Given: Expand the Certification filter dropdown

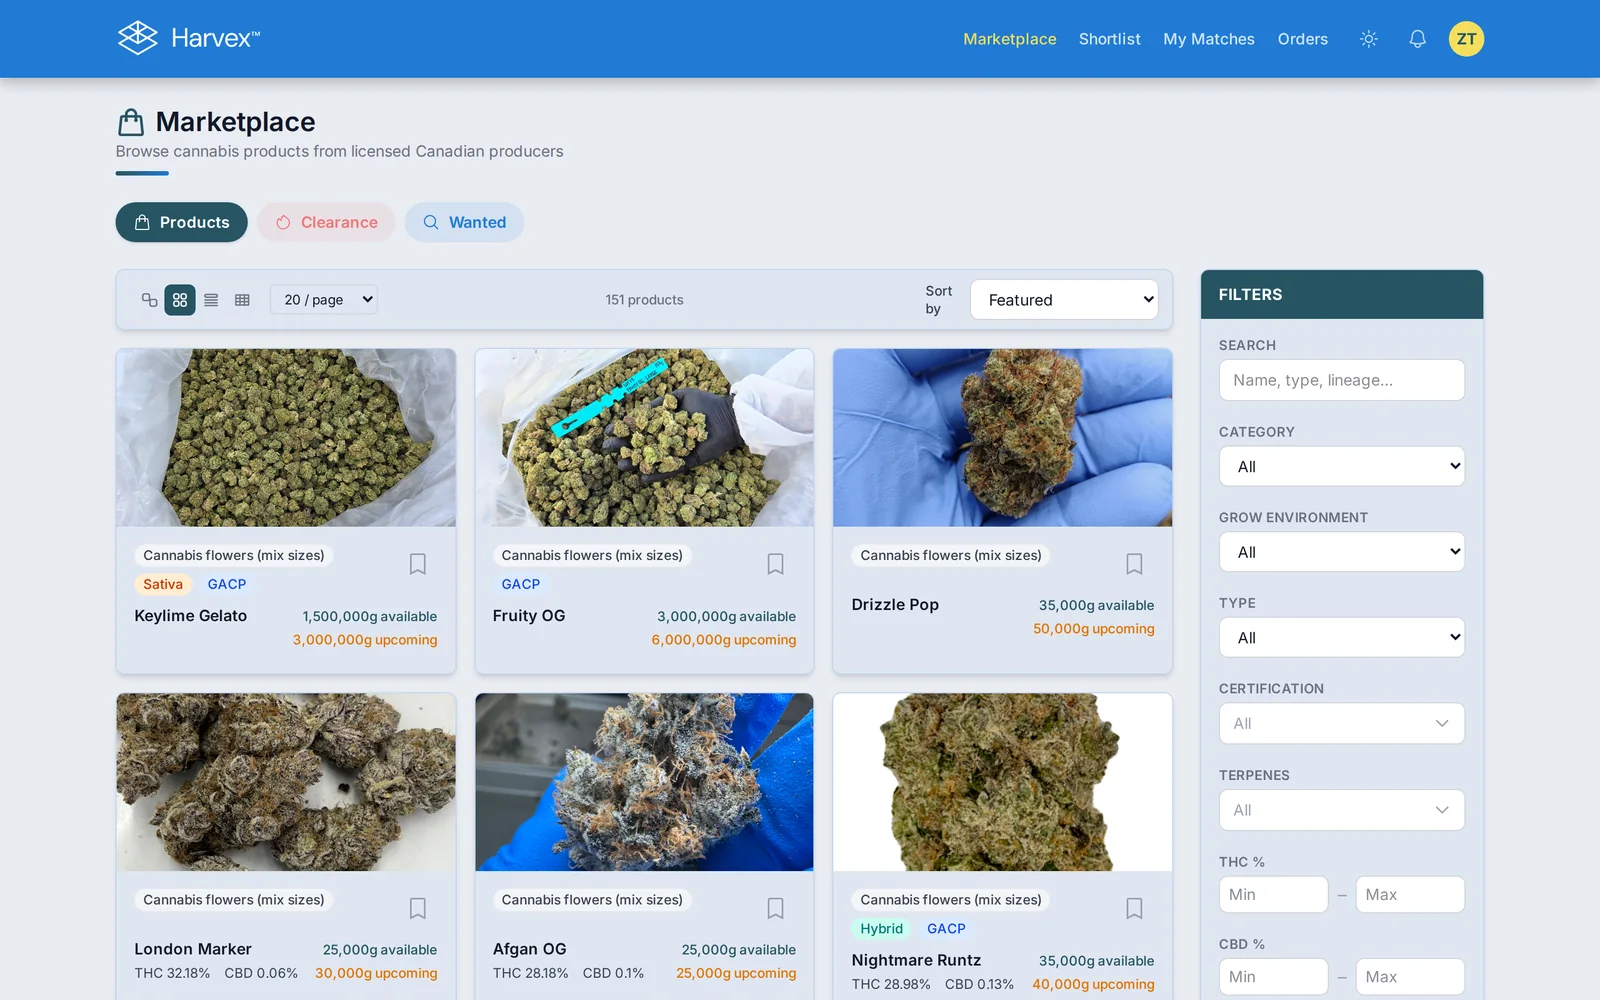Looking at the screenshot, I should coord(1341,723).
